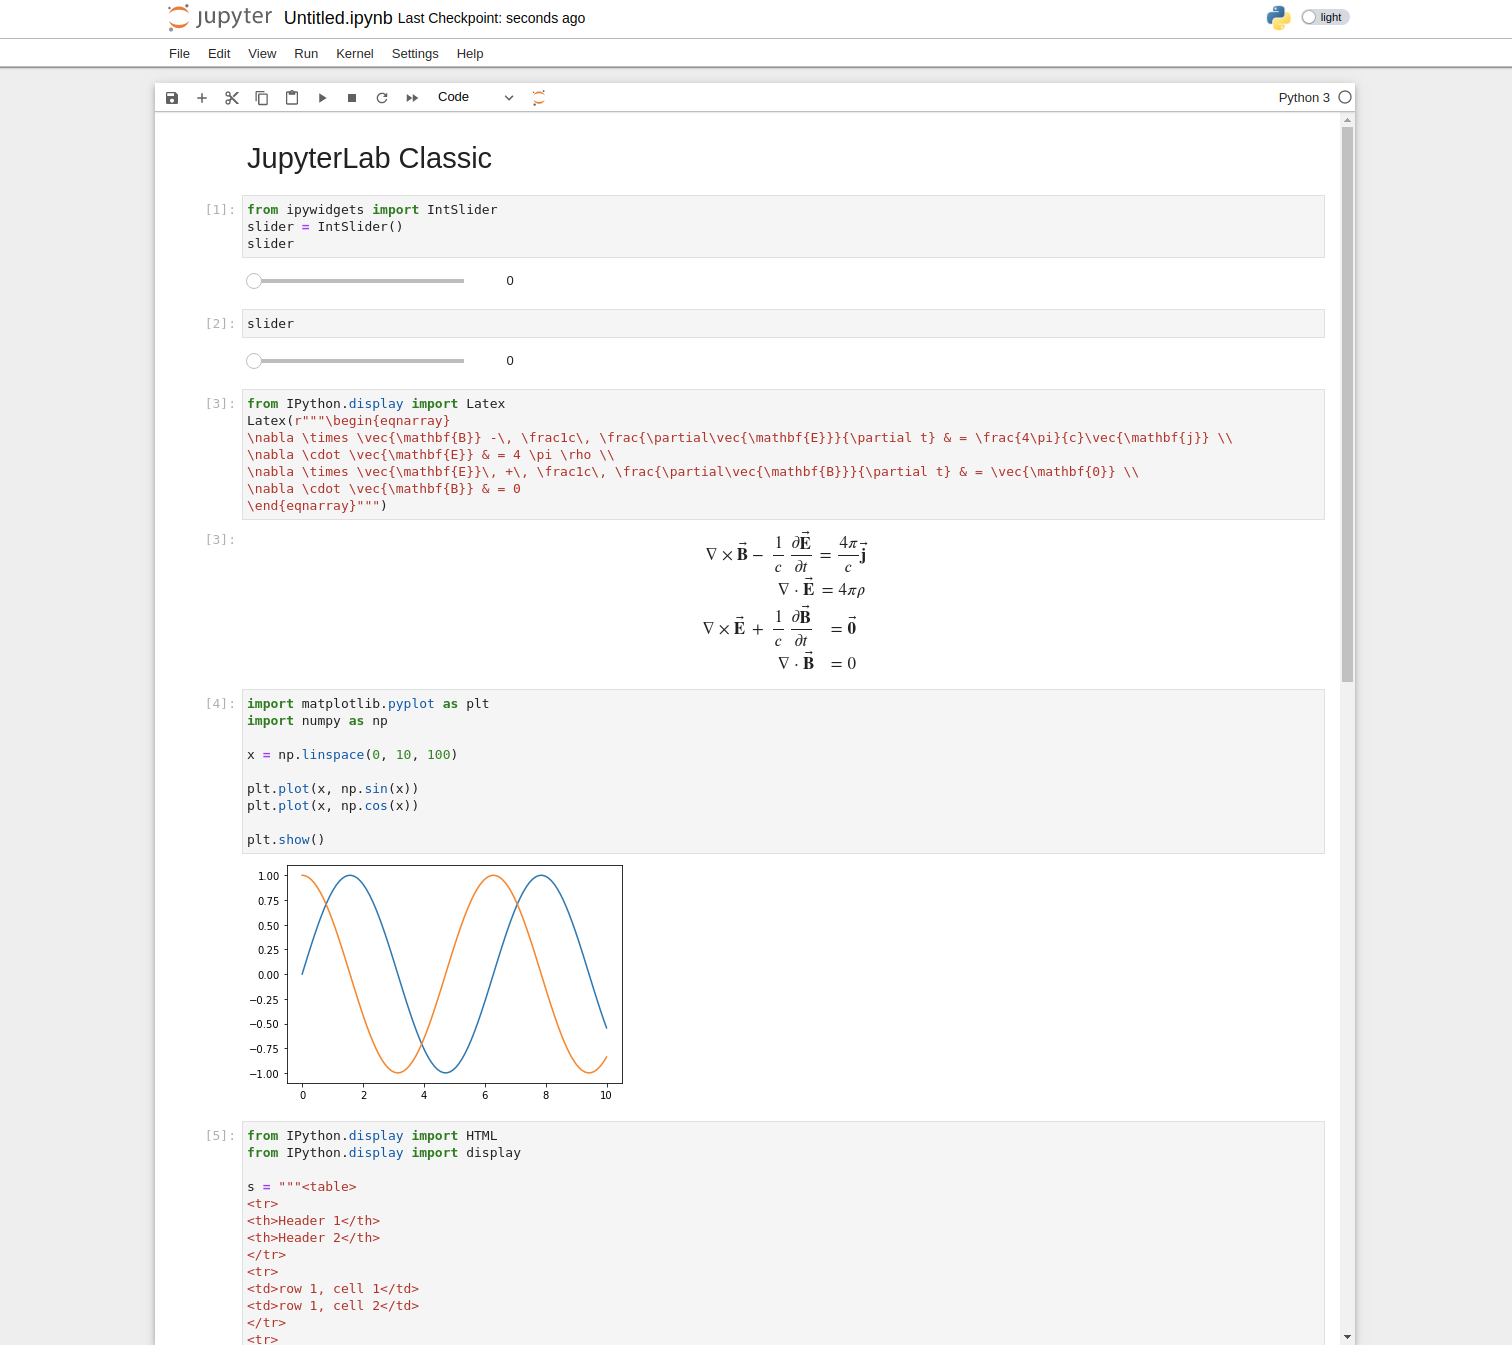Viewport: 1512px width, 1345px height.
Task: Open the Code cell type dropdown
Action: [475, 97]
